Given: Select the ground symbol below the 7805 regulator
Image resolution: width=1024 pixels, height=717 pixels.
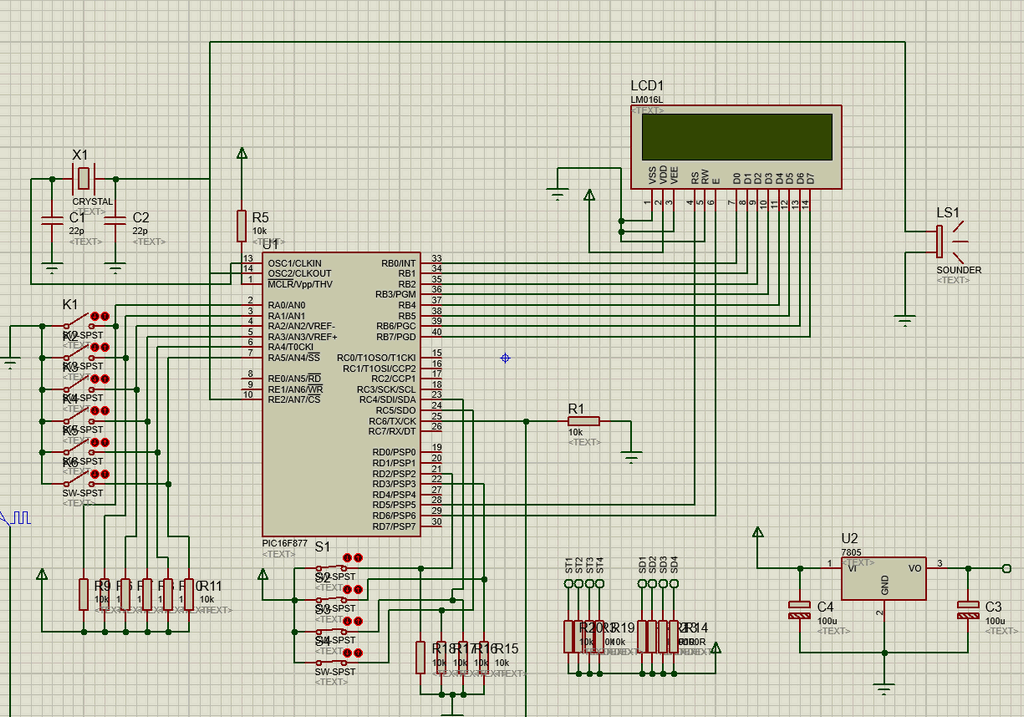Looking at the screenshot, I should click(884, 688).
